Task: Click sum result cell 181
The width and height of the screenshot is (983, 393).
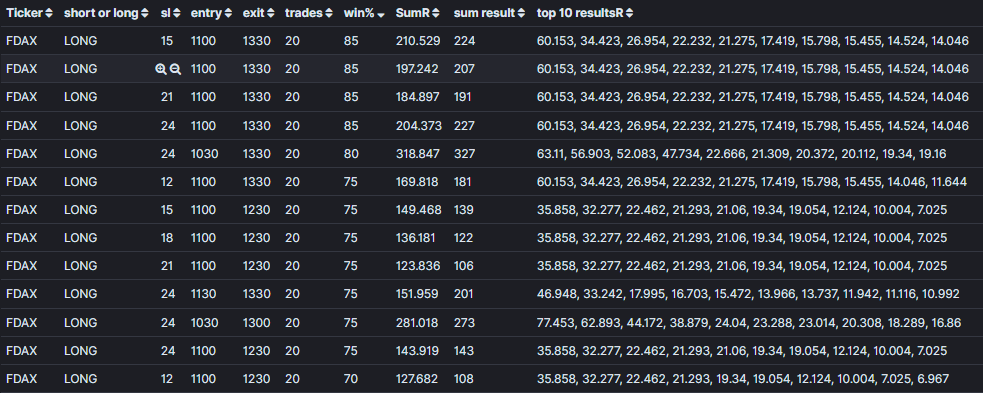Action: tap(463, 182)
